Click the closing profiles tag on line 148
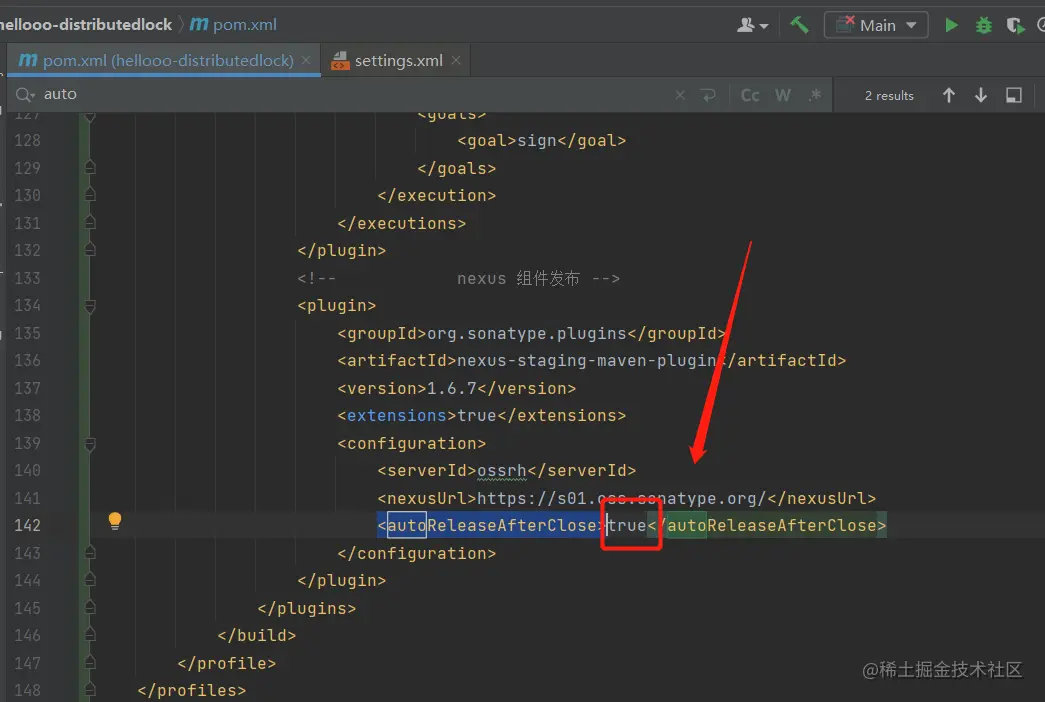Screen dimensions: 1045x702 pos(191,690)
